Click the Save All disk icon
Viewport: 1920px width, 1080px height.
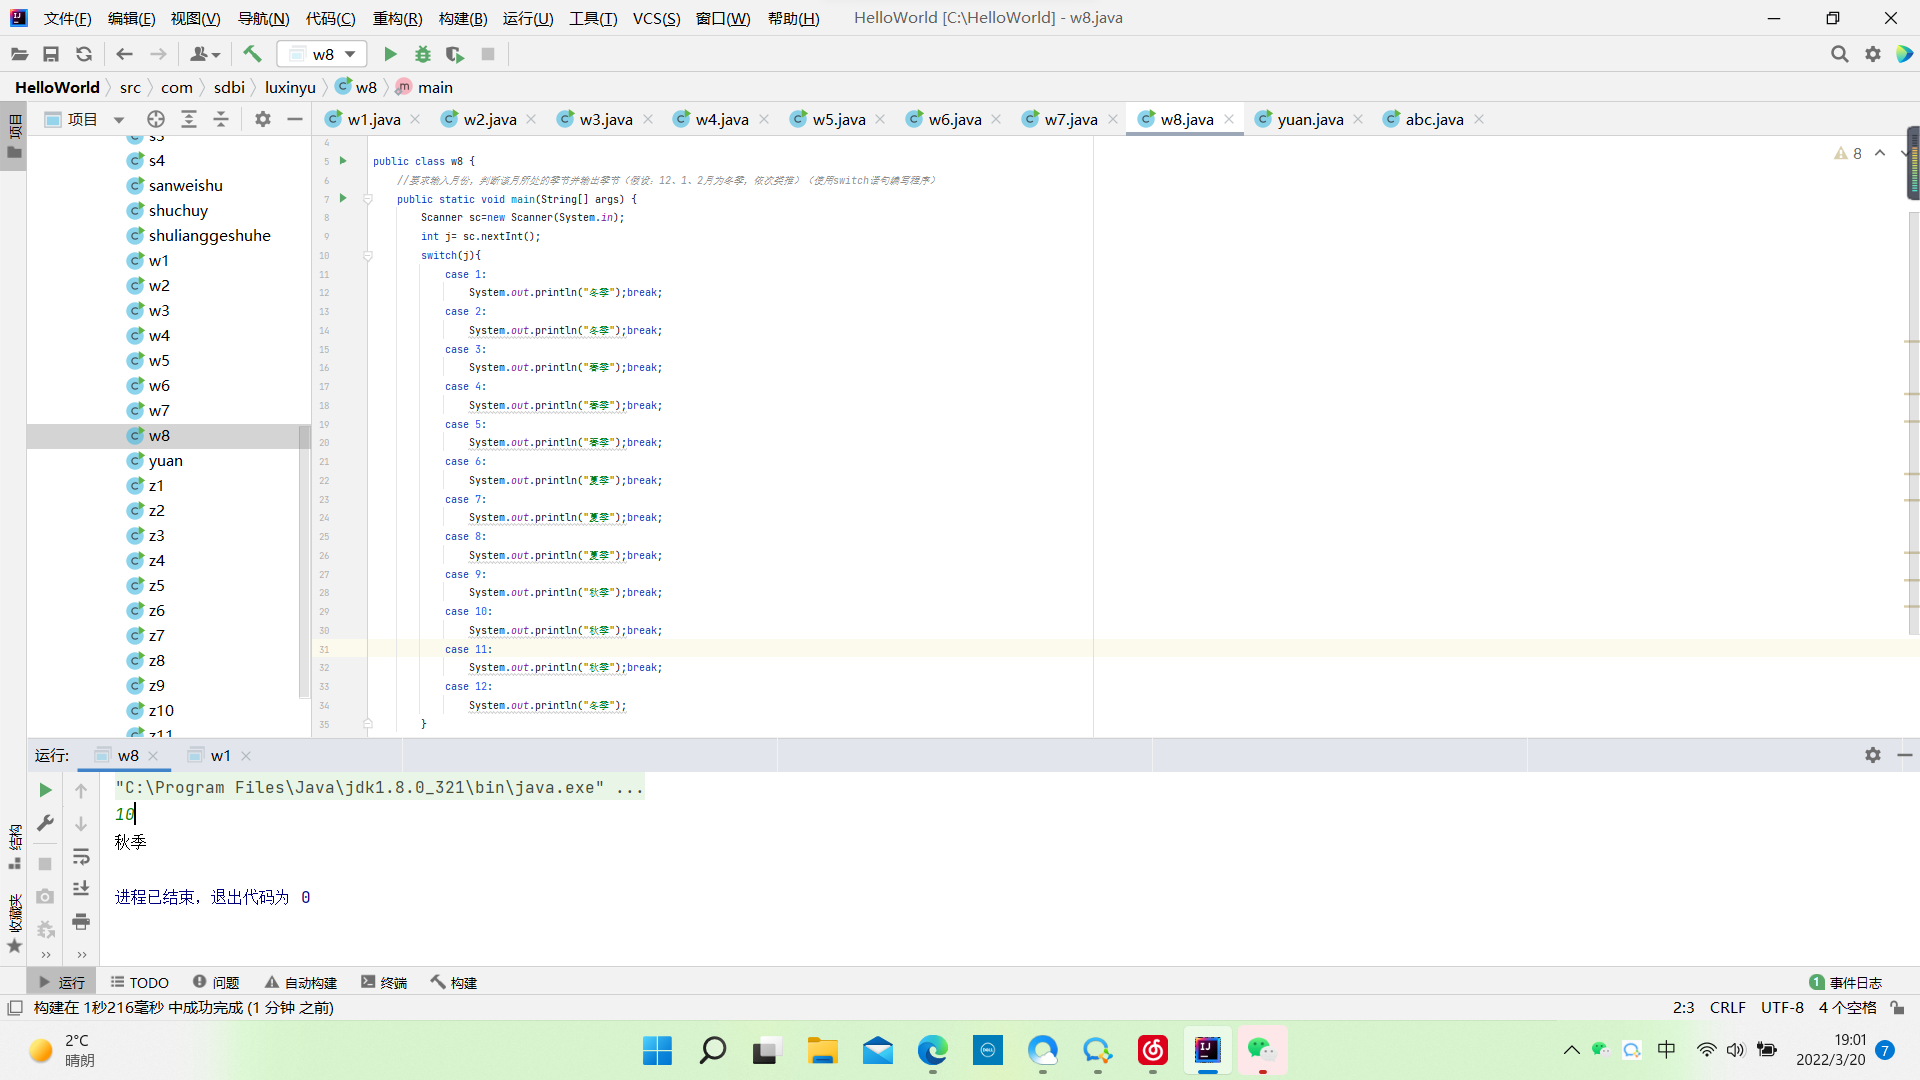click(x=51, y=54)
